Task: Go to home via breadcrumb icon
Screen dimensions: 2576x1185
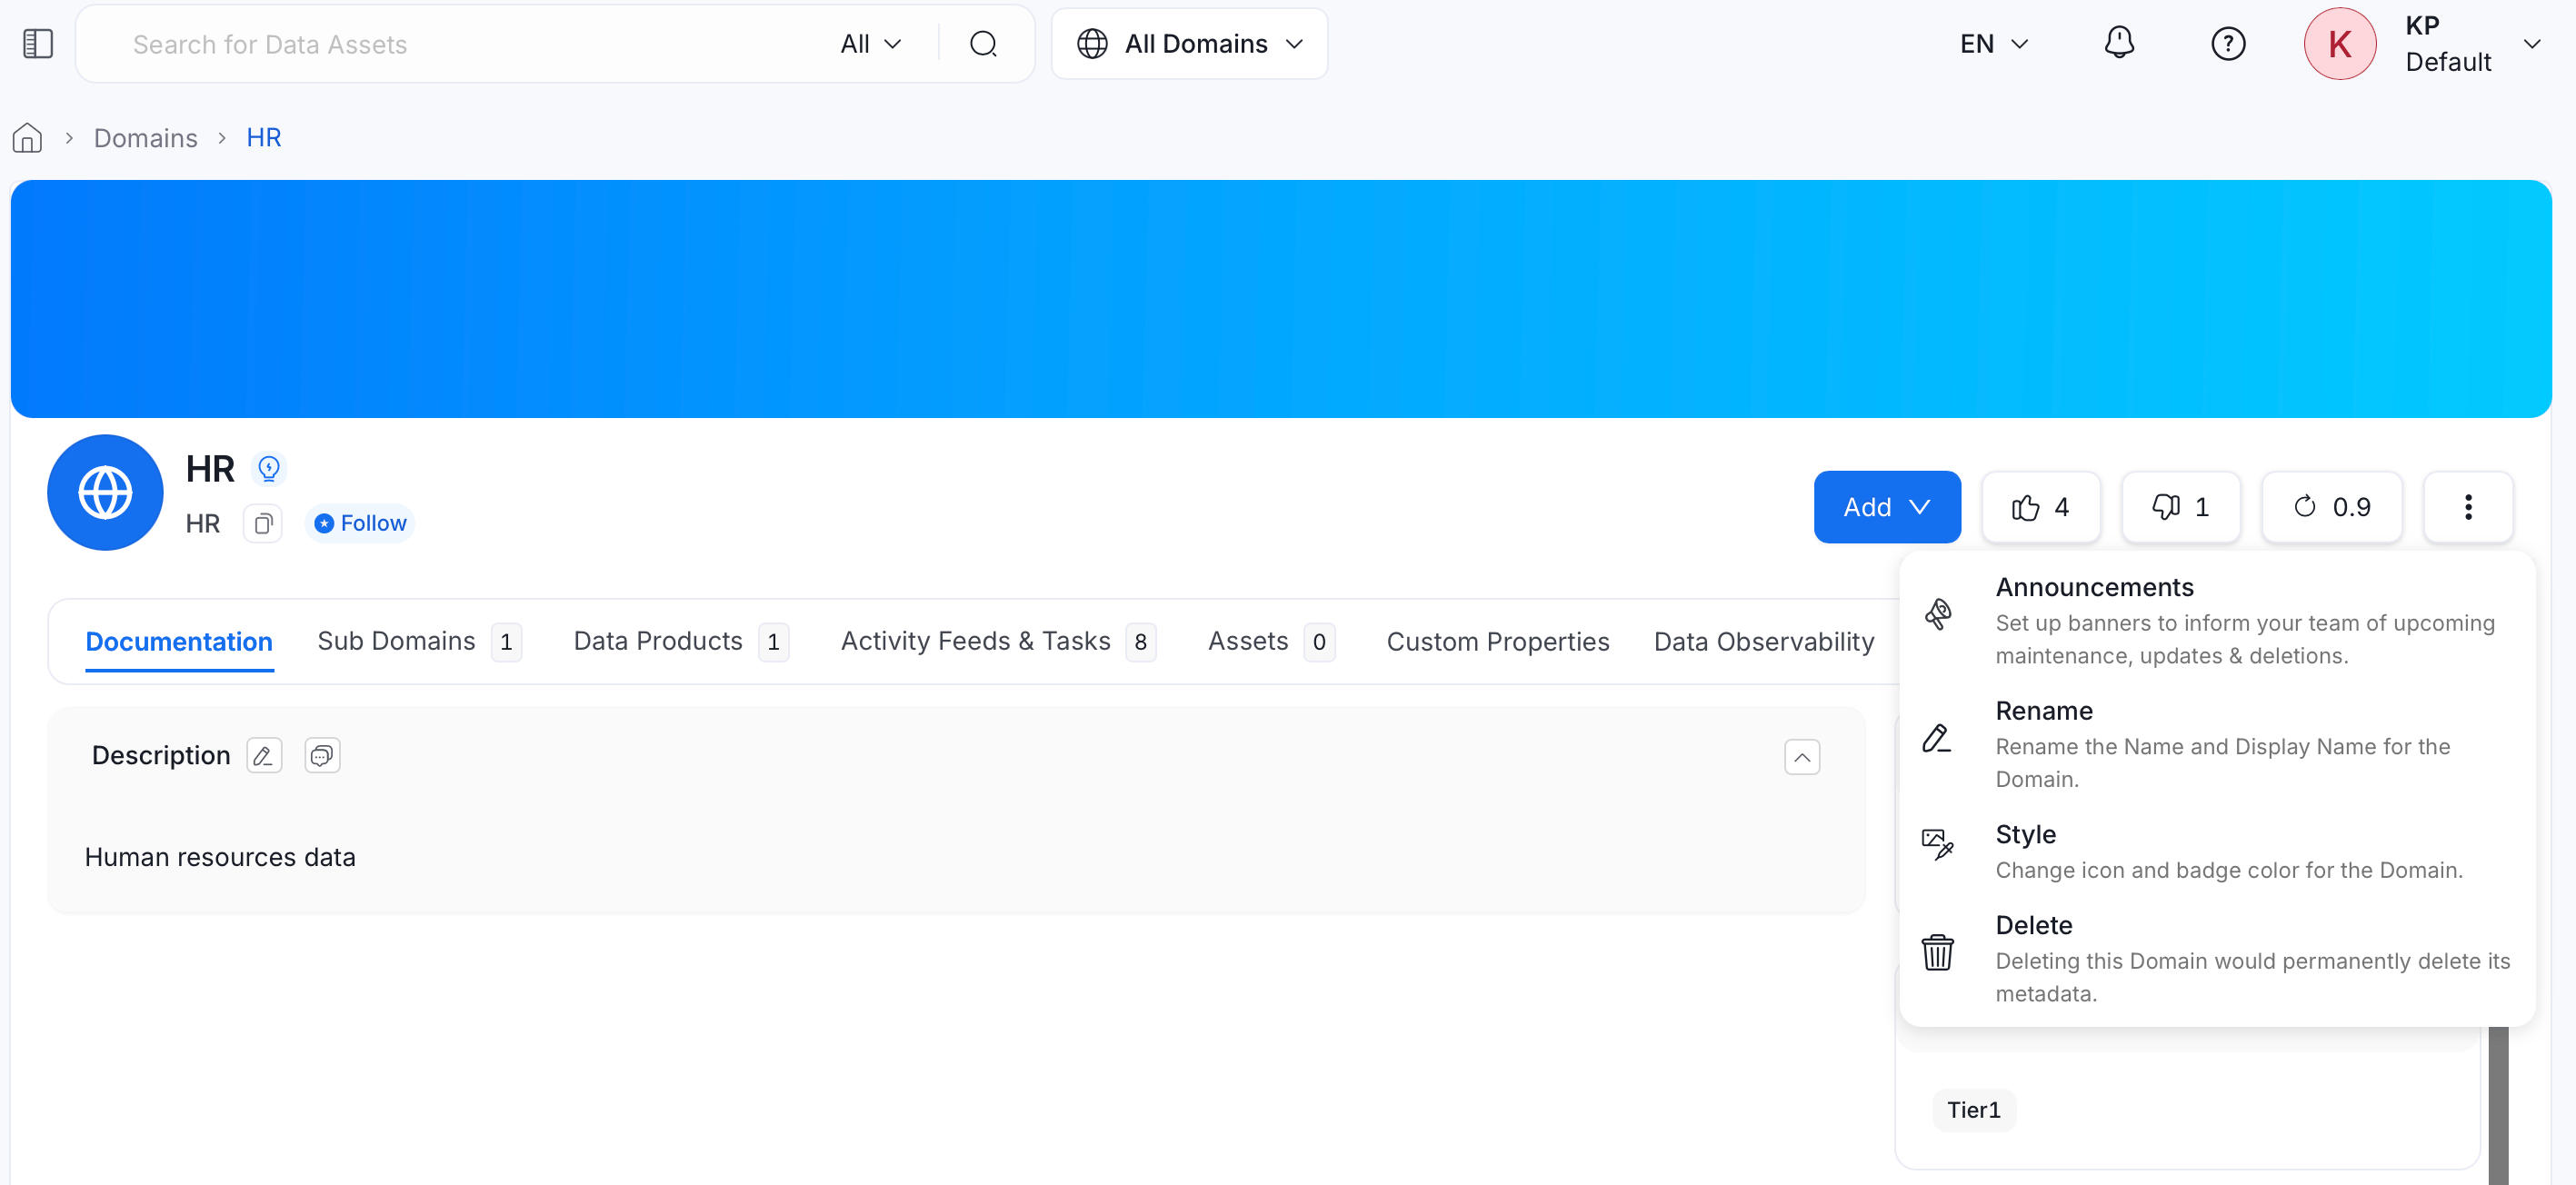Action: [x=27, y=138]
